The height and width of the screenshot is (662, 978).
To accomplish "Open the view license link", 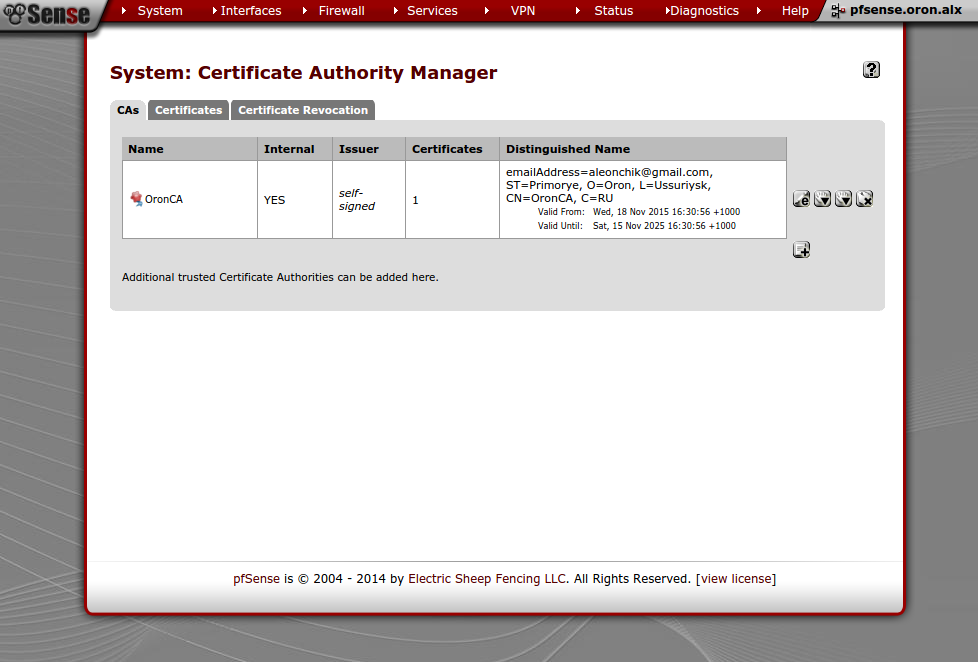I will (736, 578).
